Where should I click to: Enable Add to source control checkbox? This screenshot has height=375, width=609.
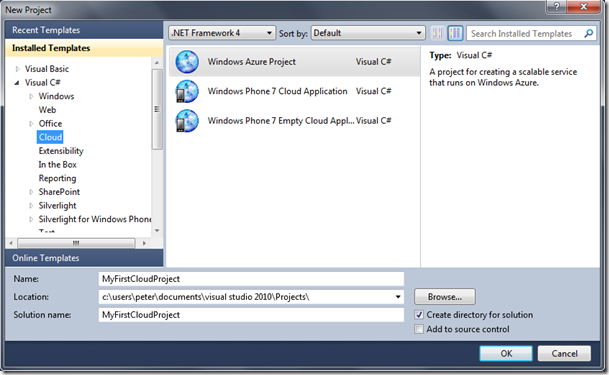tap(419, 329)
